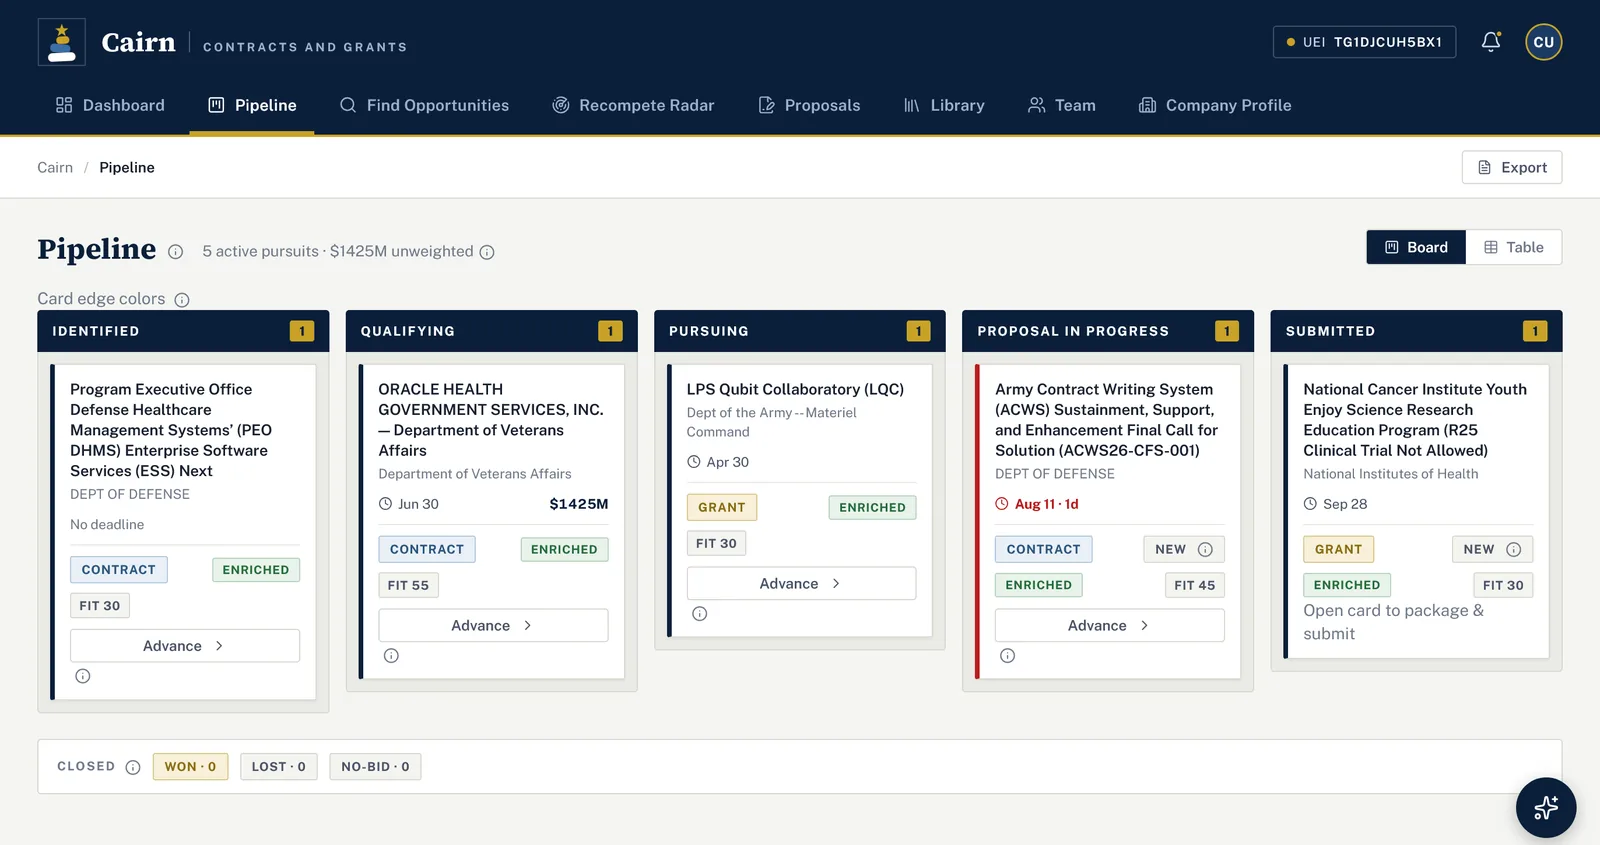Screen dimensions: 1600x845
Task: Click the Cairn breadcrumb link
Action: [x=55, y=167]
